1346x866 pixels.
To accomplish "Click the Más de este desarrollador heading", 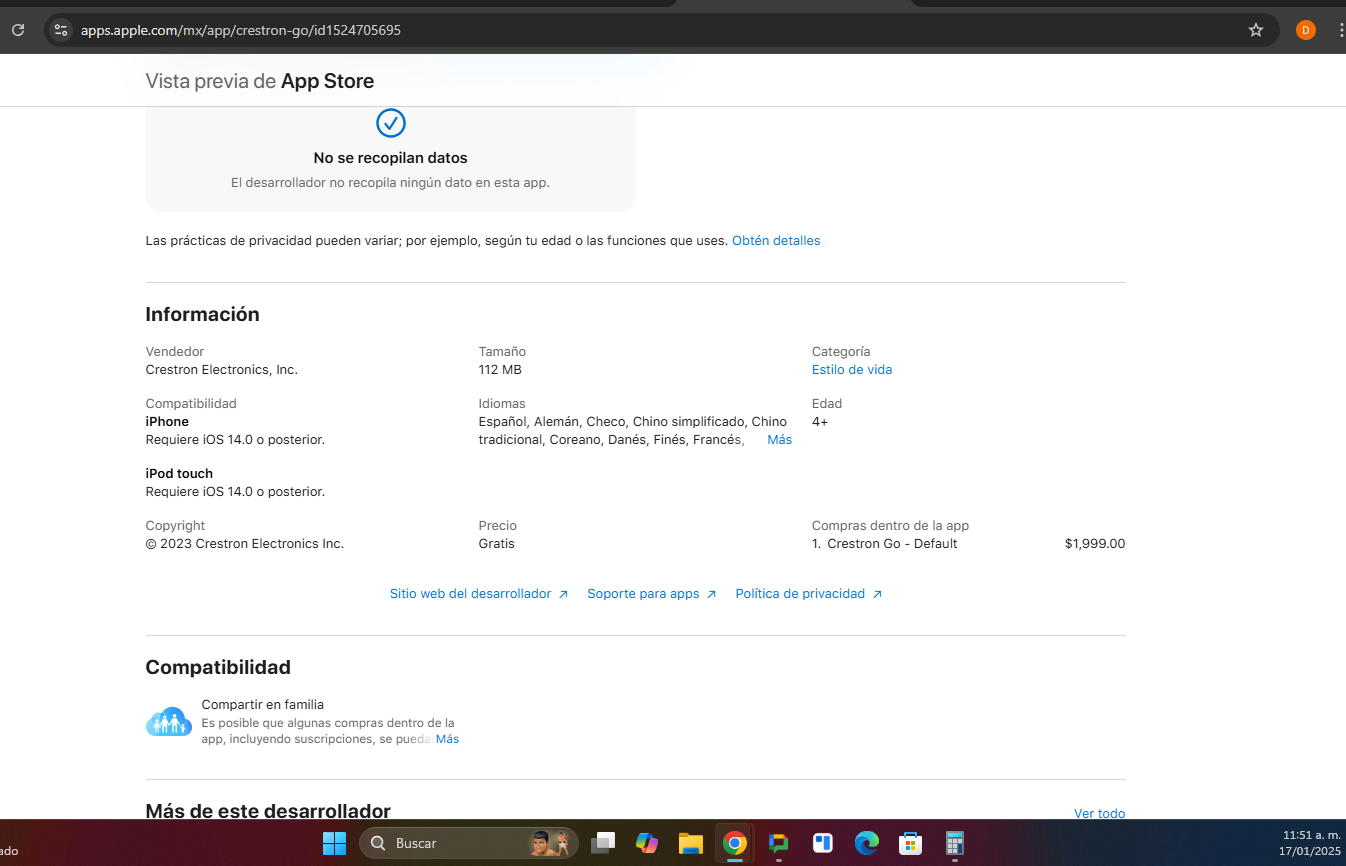I will coord(268,811).
